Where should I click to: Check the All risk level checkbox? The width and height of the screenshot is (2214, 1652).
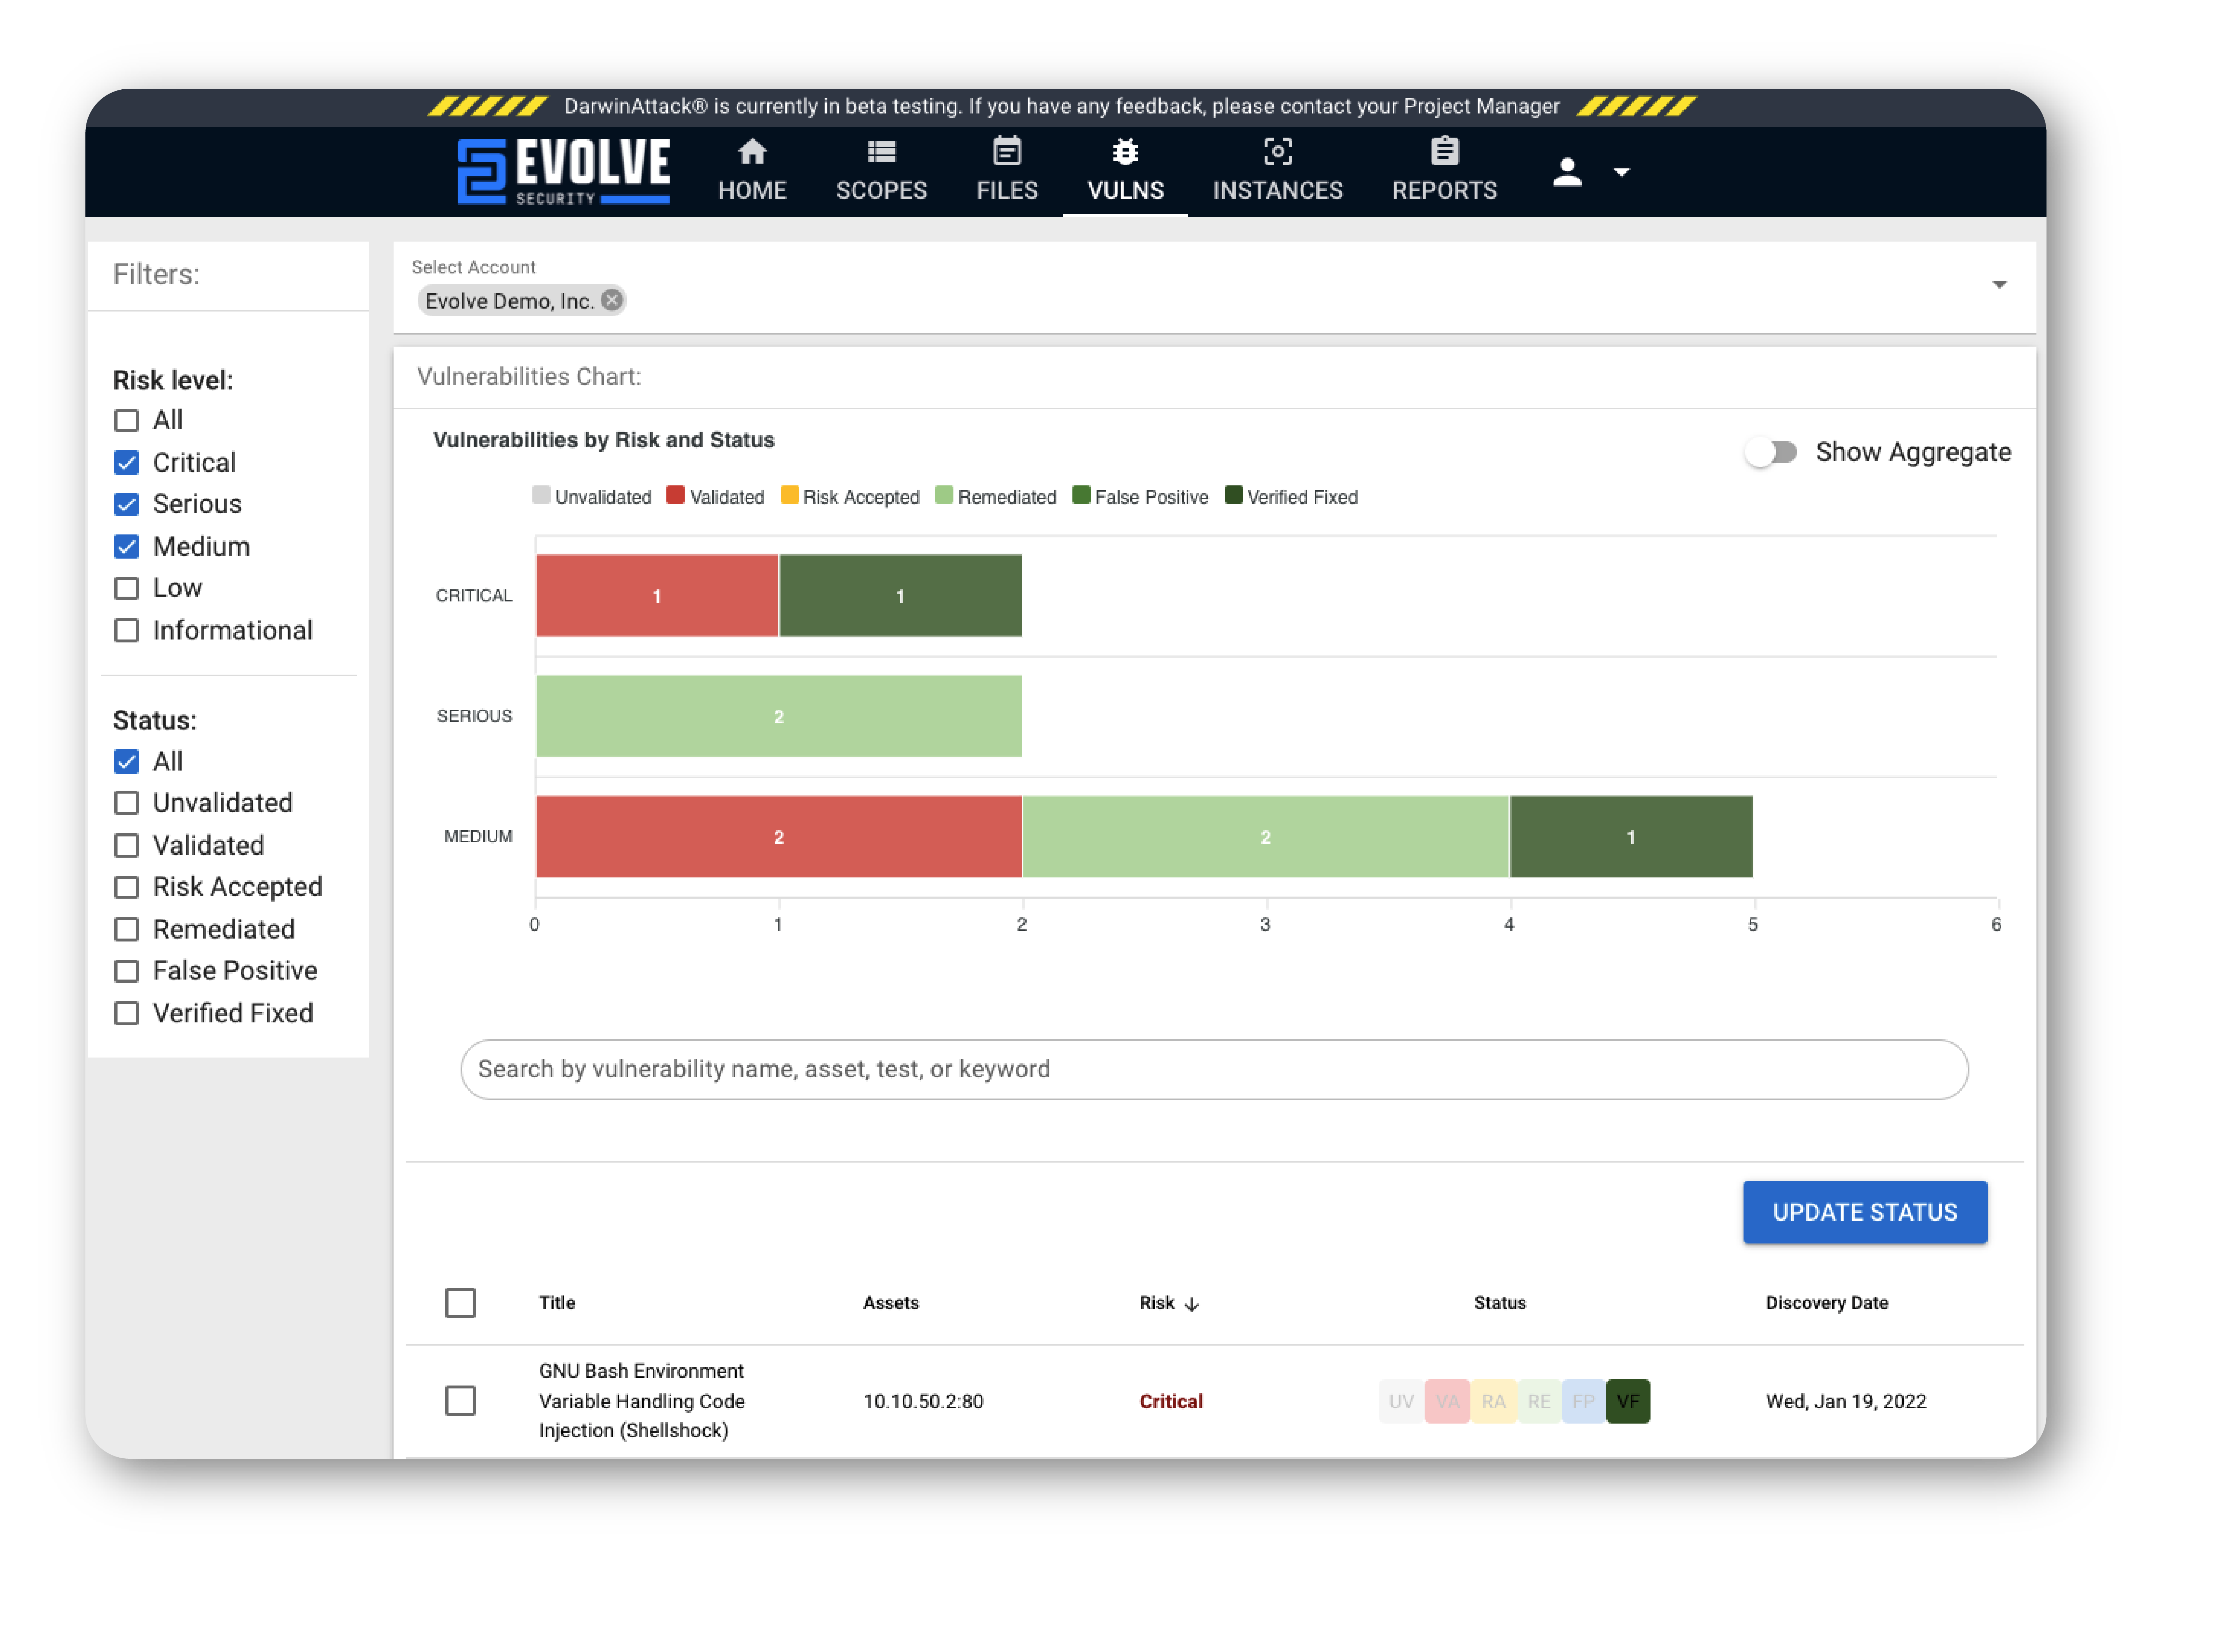point(126,420)
